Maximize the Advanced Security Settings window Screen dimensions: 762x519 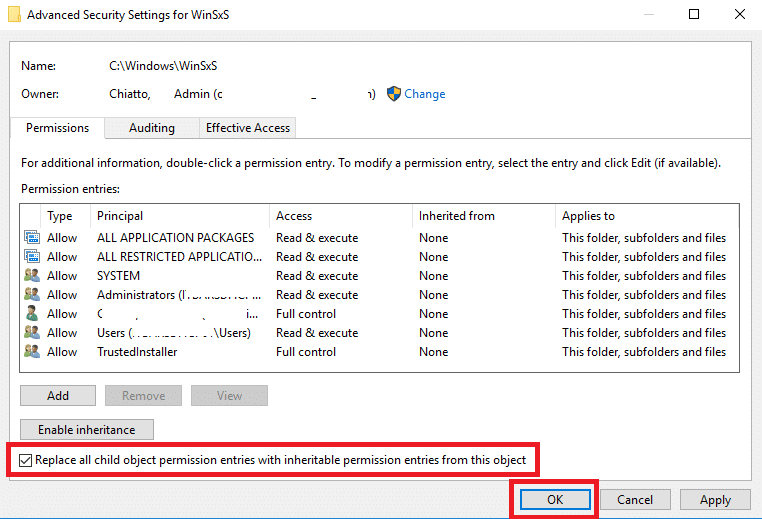(694, 14)
